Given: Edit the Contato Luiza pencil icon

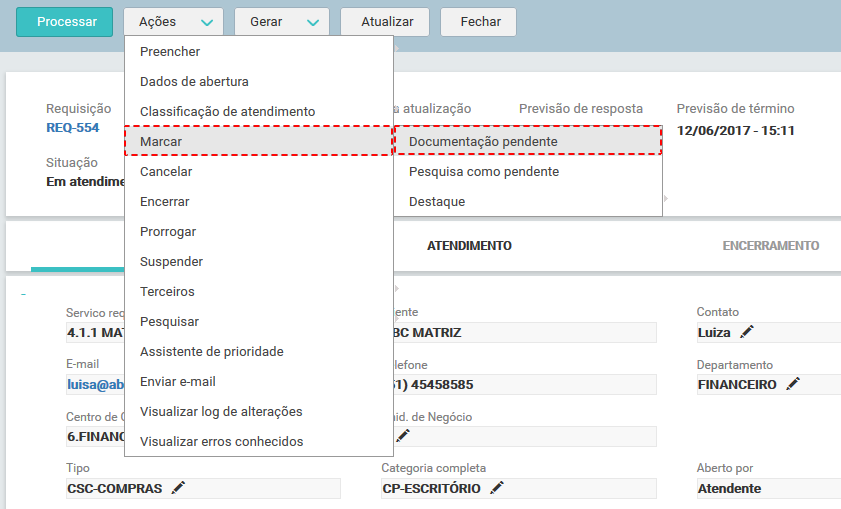Looking at the screenshot, I should coord(747,332).
